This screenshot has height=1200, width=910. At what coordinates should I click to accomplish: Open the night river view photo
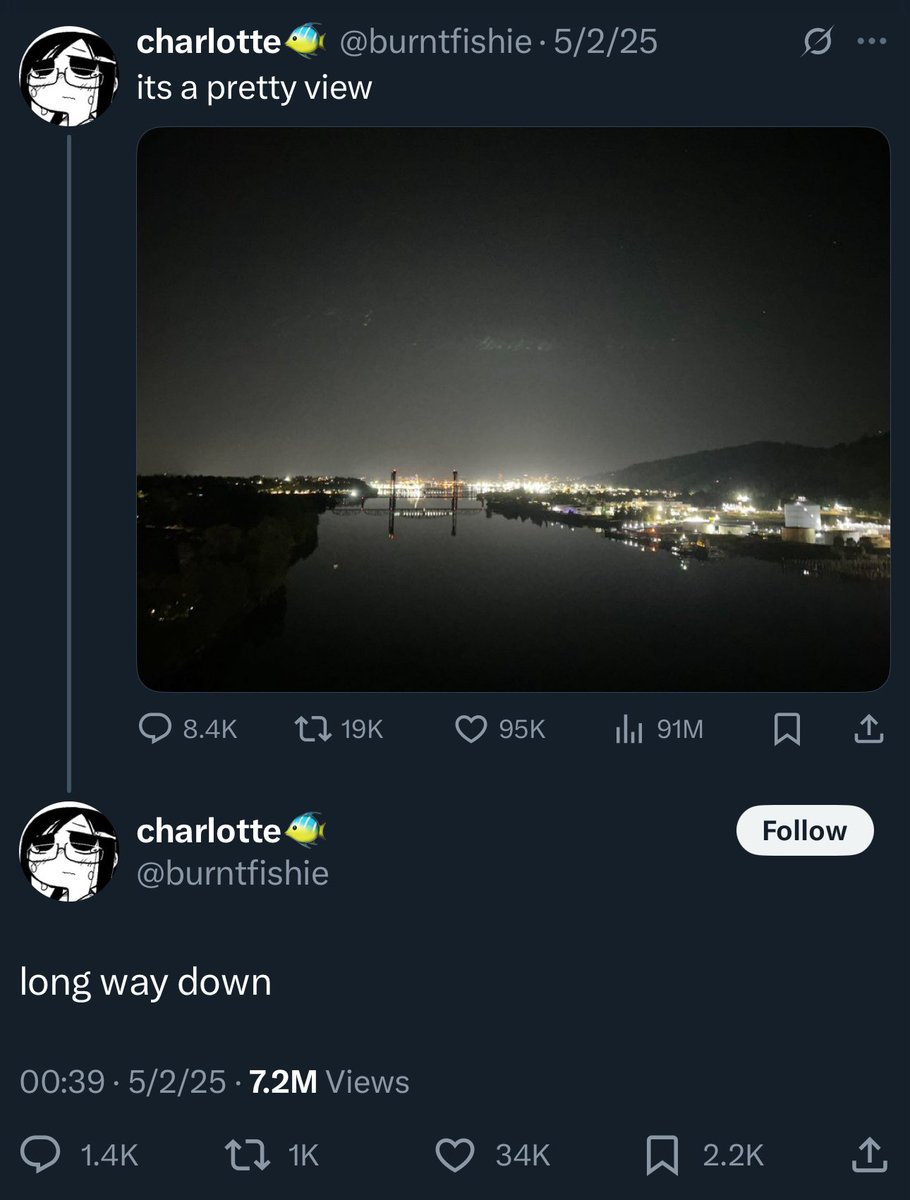512,409
